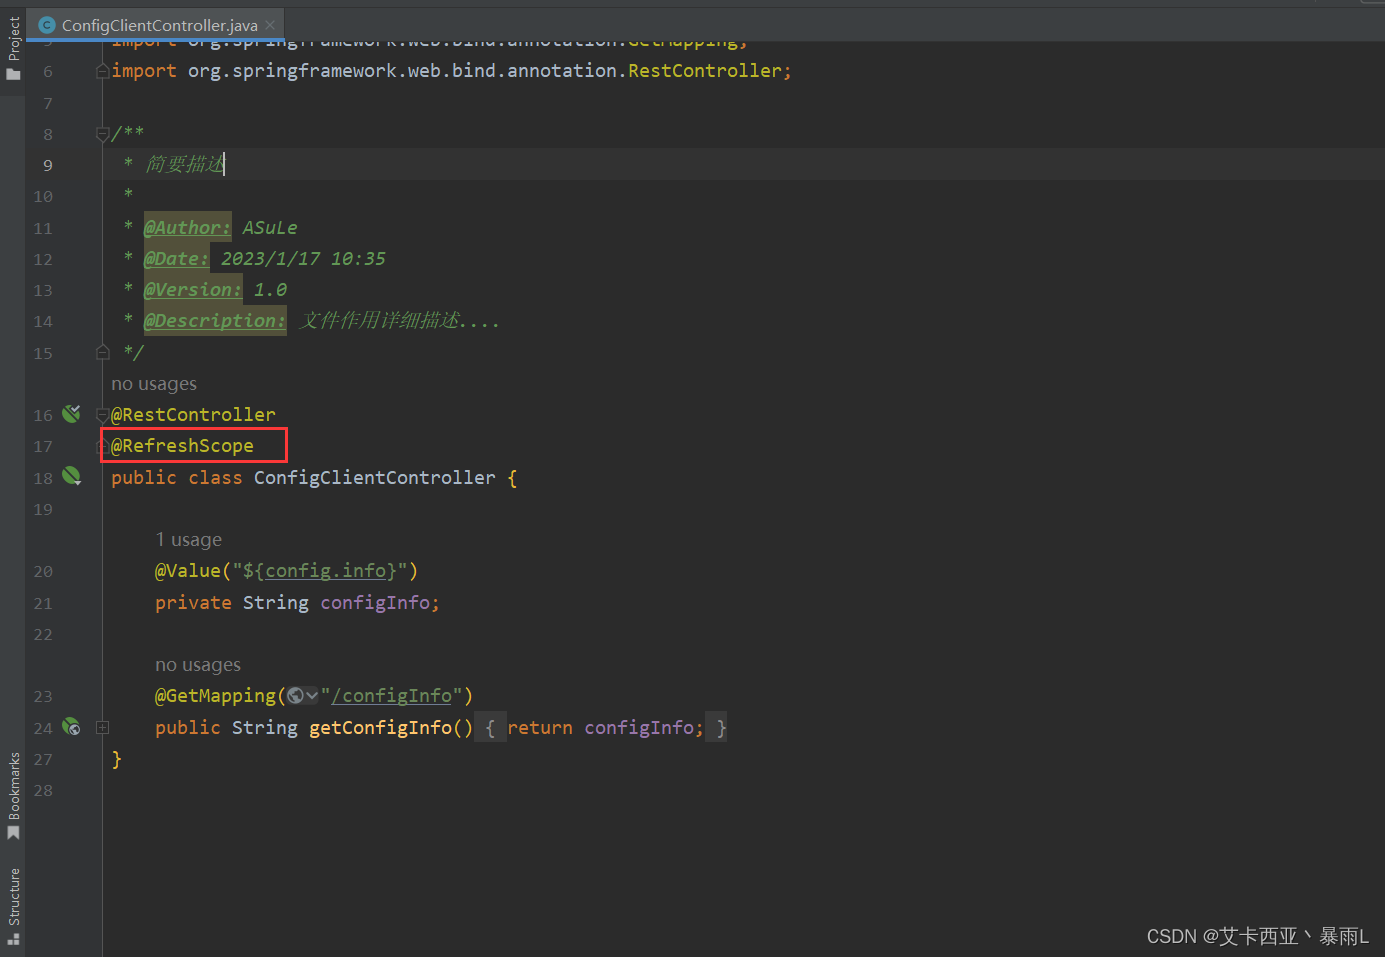Open the Bookmarks tool window
The height and width of the screenshot is (957, 1385).
click(x=13, y=796)
